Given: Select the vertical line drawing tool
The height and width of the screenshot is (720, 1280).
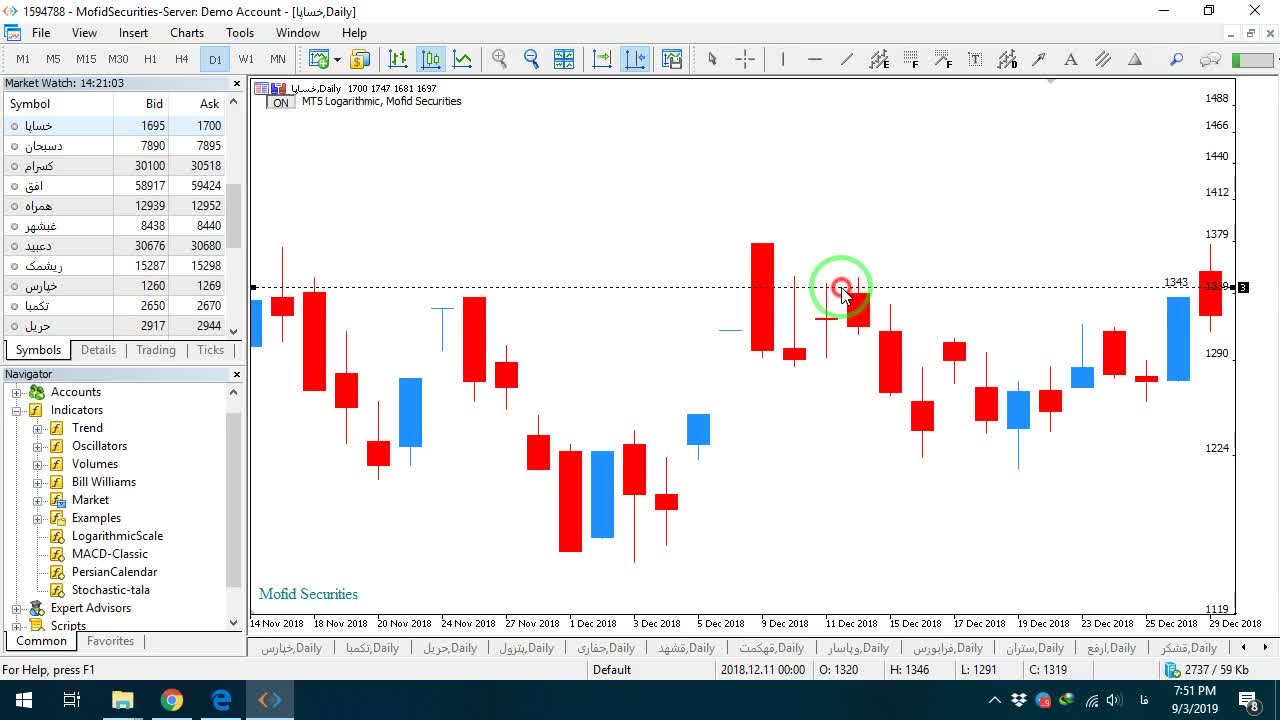Looking at the screenshot, I should click(x=782, y=59).
